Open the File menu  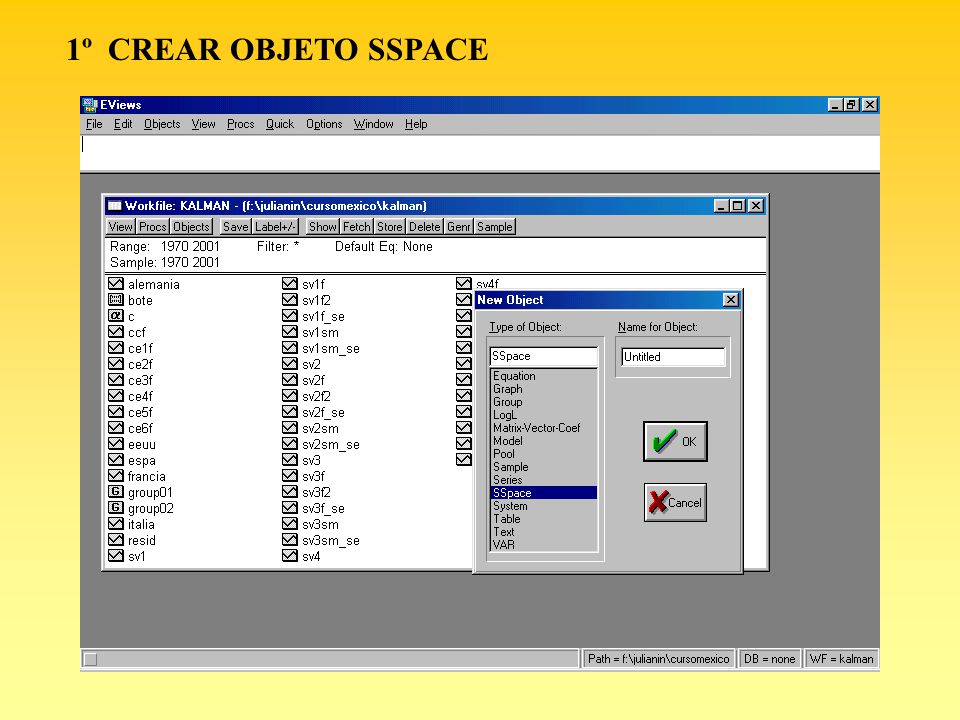(x=94, y=124)
